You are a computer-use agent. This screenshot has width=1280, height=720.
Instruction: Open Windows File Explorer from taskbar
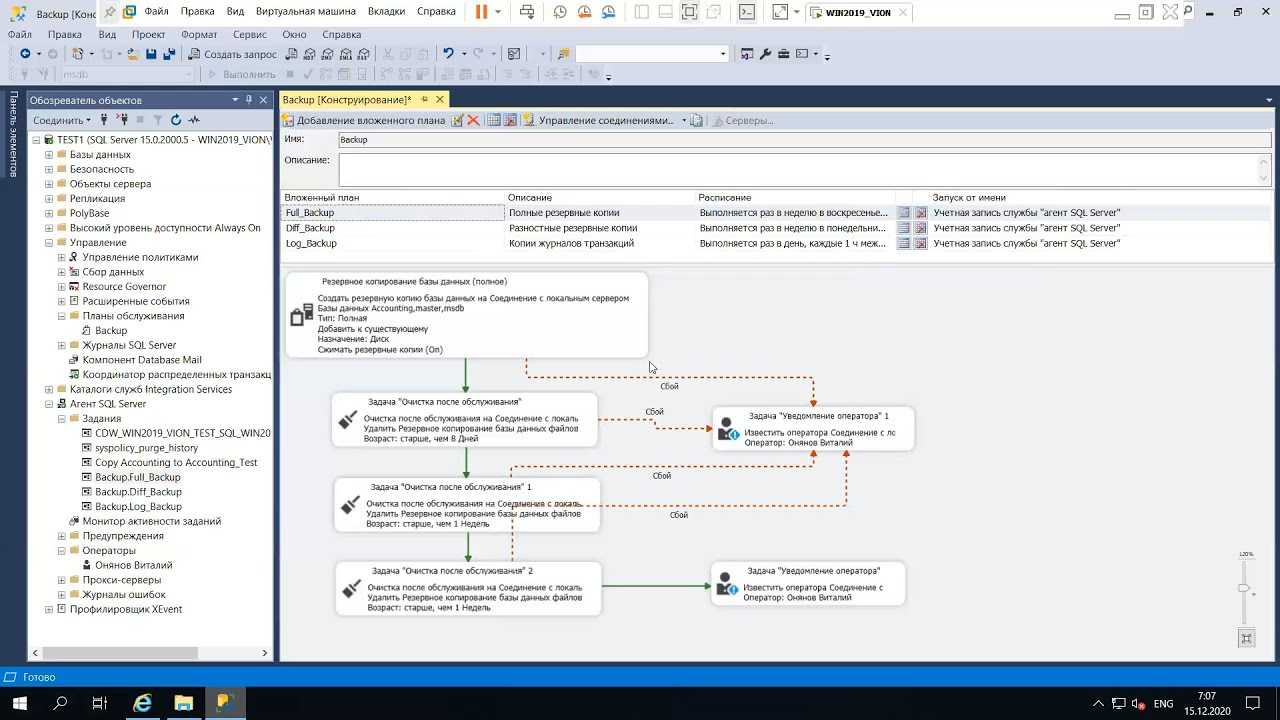184,703
